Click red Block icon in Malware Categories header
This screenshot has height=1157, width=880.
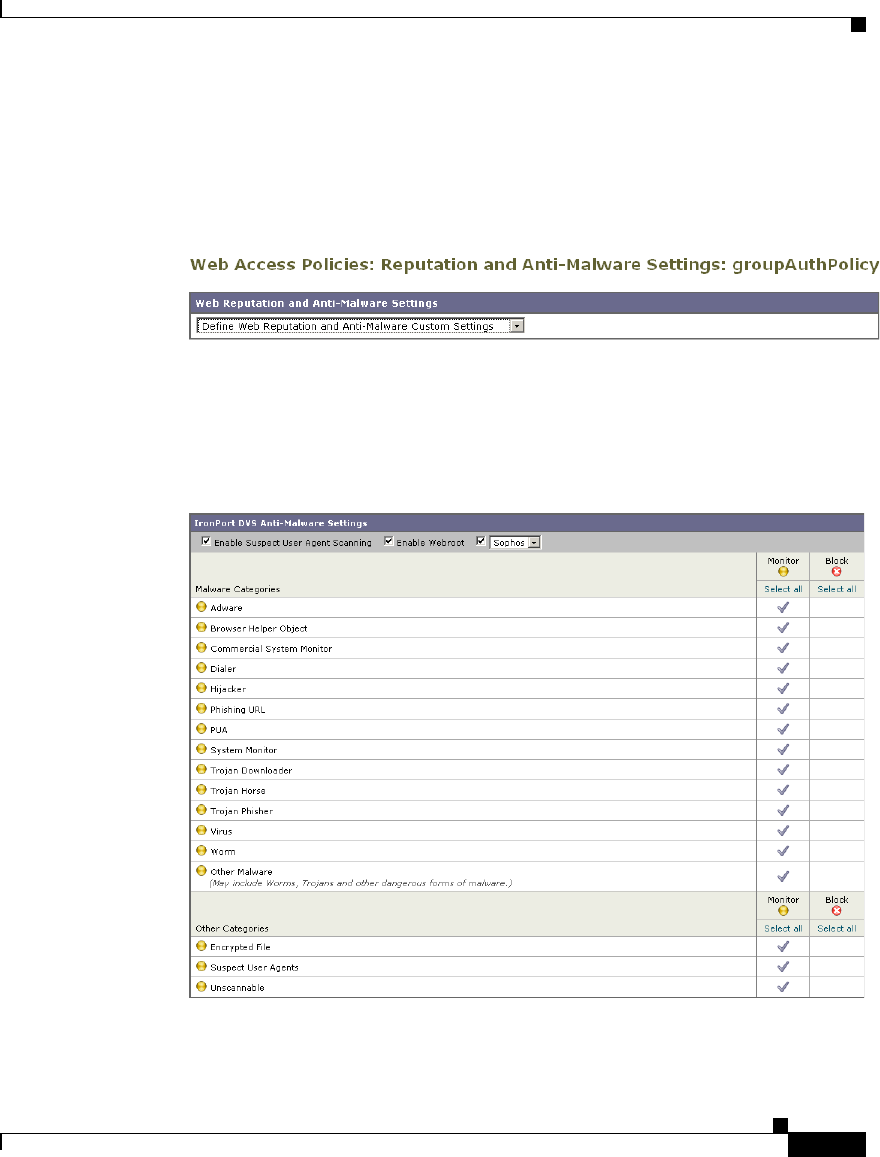[836, 571]
